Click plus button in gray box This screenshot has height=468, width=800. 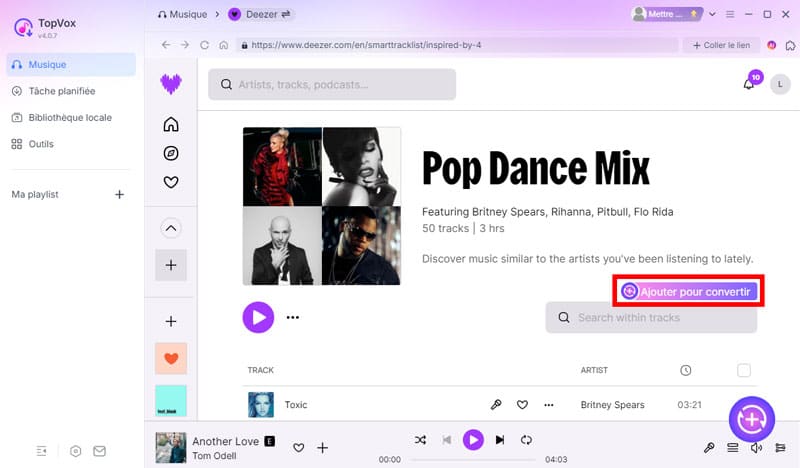(x=171, y=265)
